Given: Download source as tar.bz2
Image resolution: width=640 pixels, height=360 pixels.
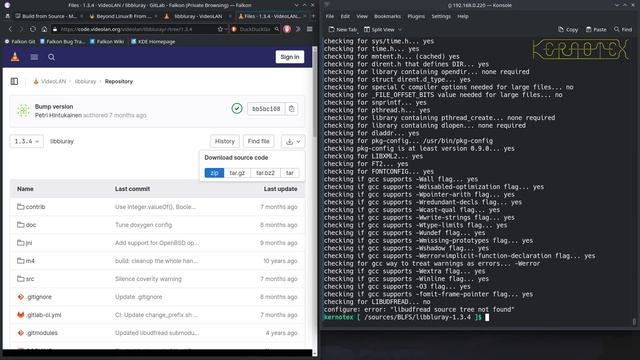Looking at the screenshot, I should (265, 173).
